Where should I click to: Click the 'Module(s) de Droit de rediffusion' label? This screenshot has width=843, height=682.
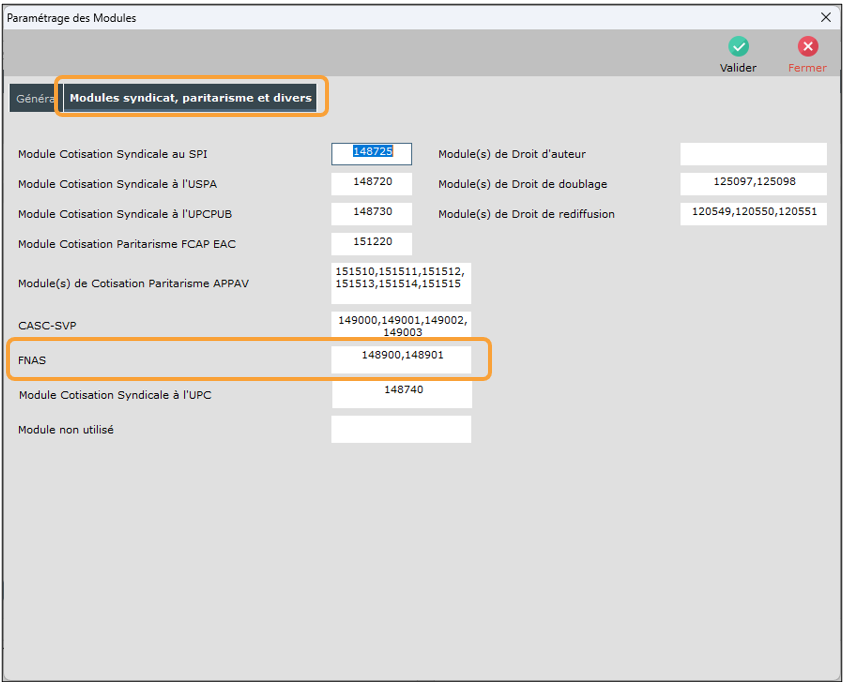tap(526, 214)
